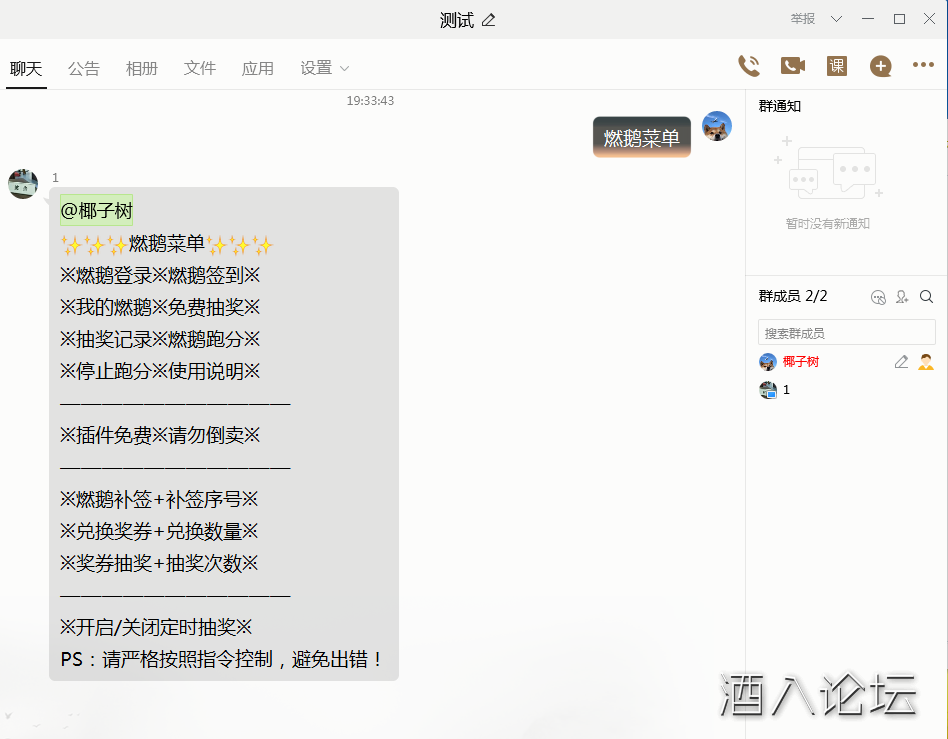Open the title bar chevron dropdown menu
The image size is (948, 739).
point(837,19)
